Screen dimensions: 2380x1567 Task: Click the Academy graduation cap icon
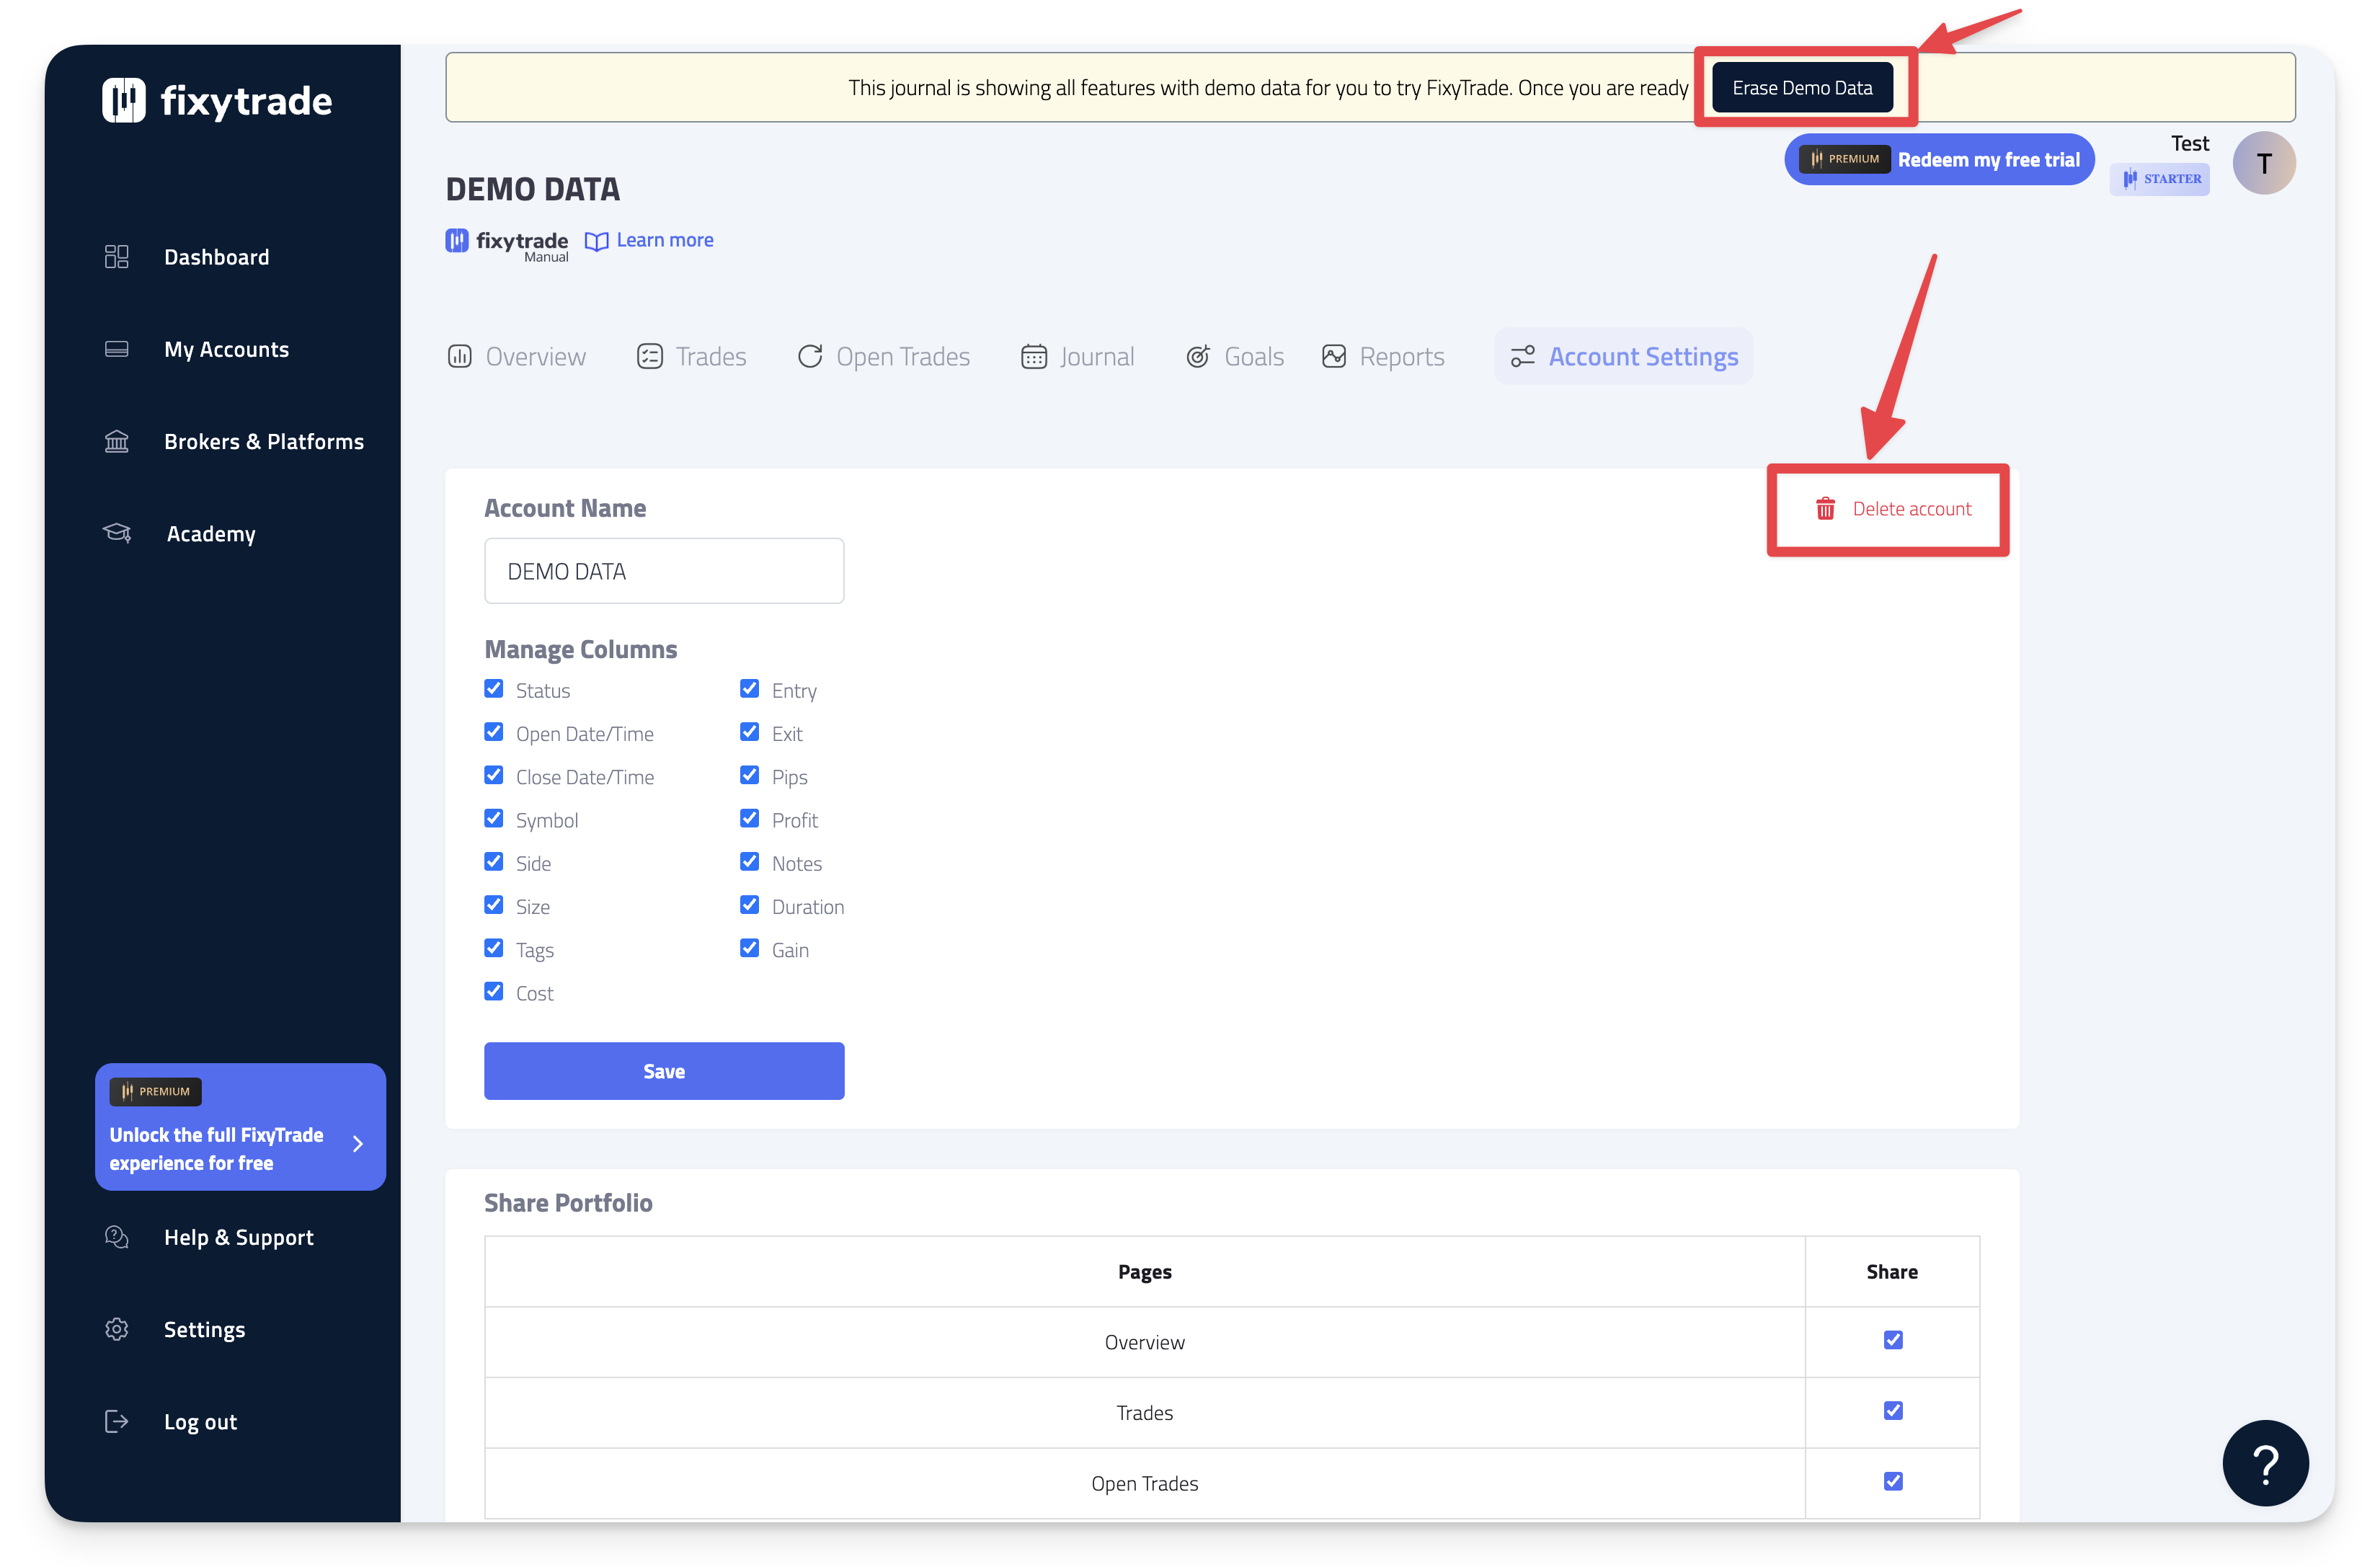click(x=117, y=533)
